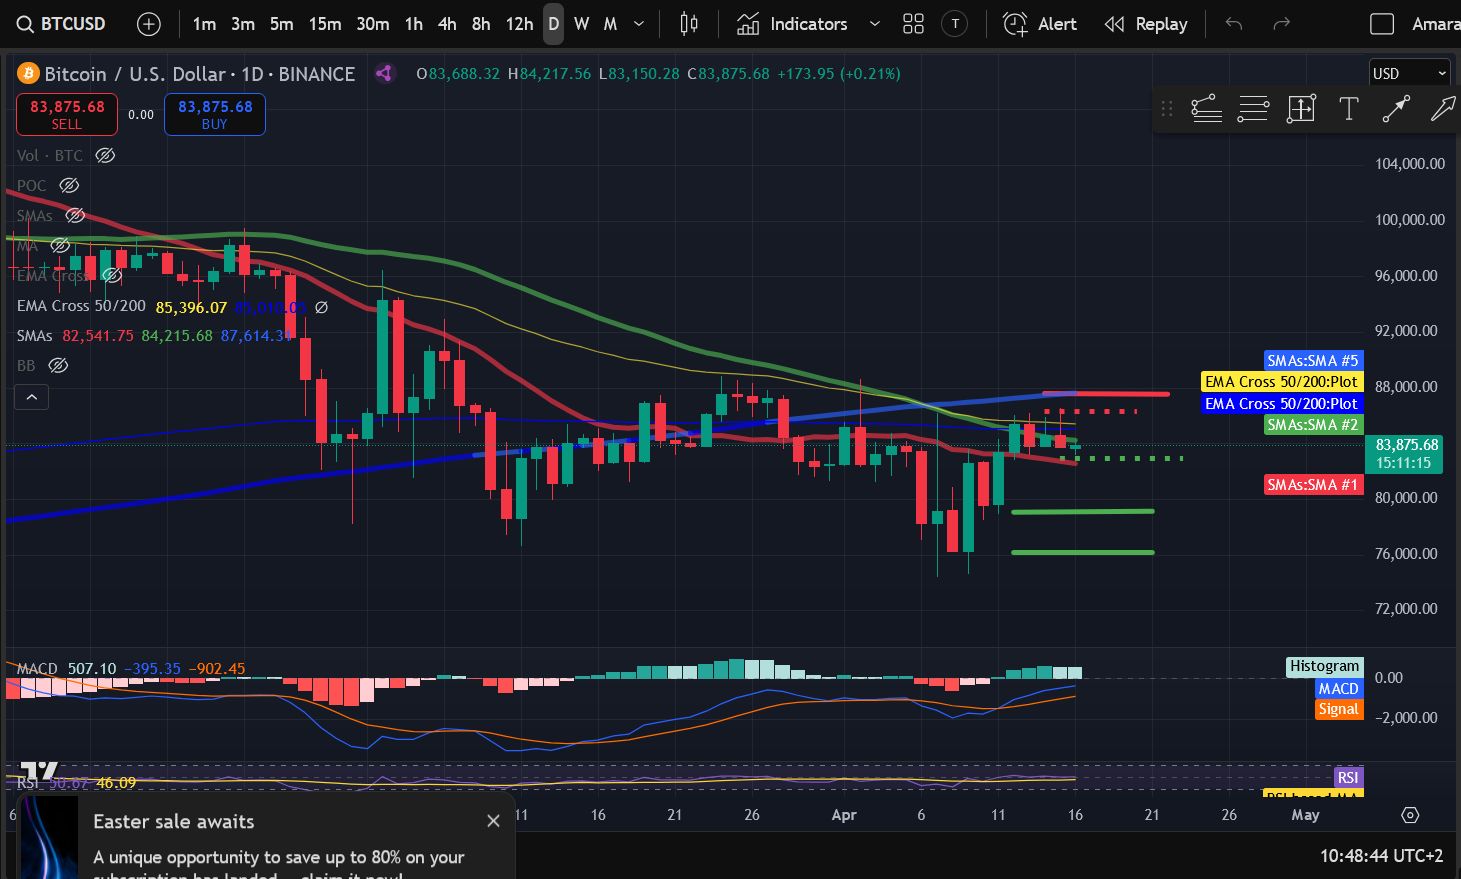Show the hidden POC indicator
This screenshot has width=1461, height=879.
tap(69, 185)
